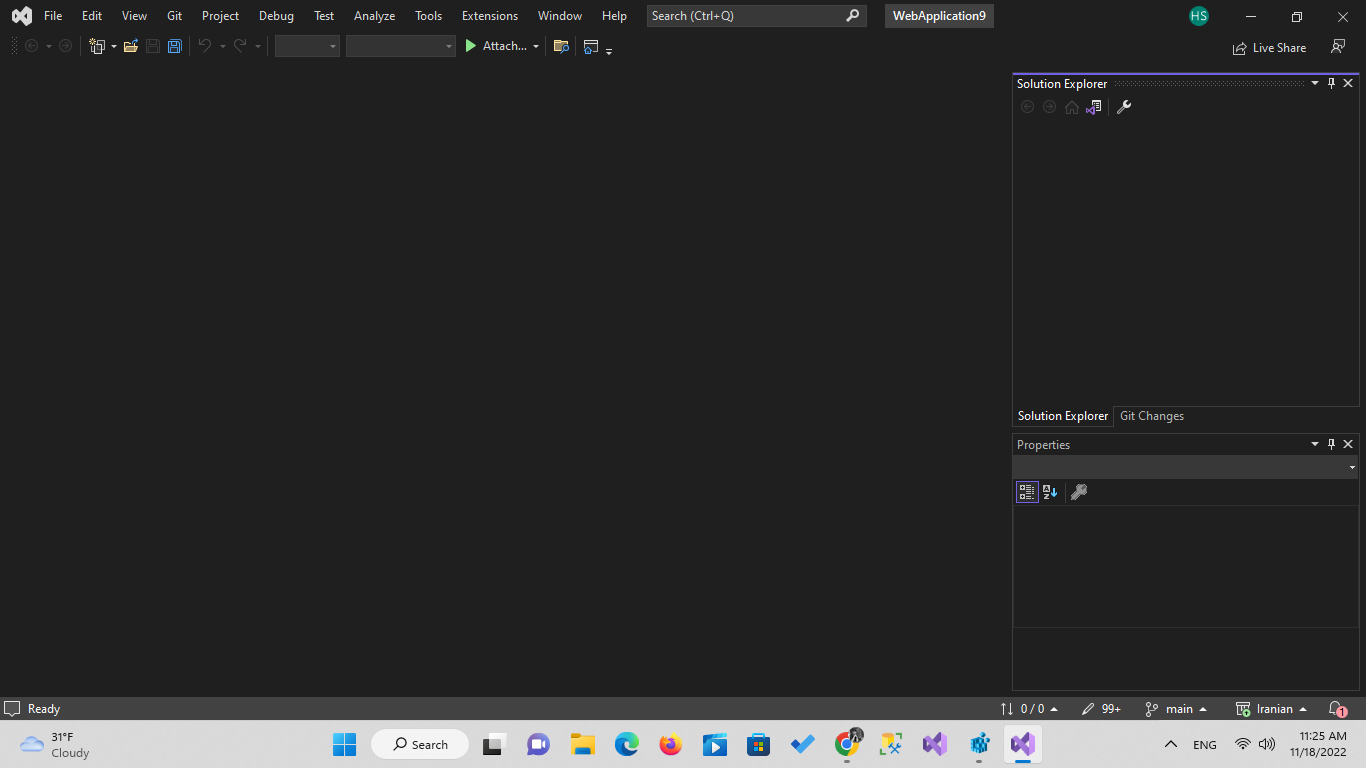
Task: Open the Extensions menu
Action: 490,16
